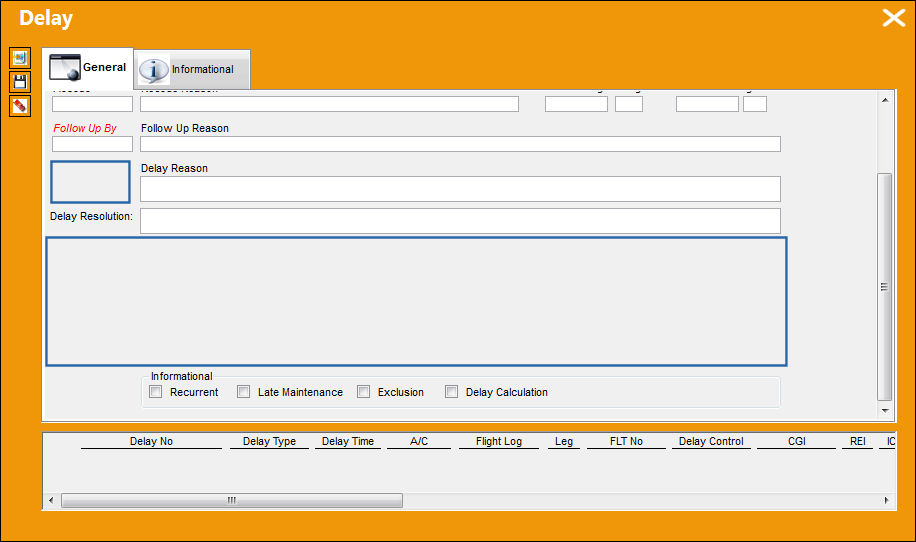
Task: Click the vertical scrollbar up arrow
Action: coord(885,100)
